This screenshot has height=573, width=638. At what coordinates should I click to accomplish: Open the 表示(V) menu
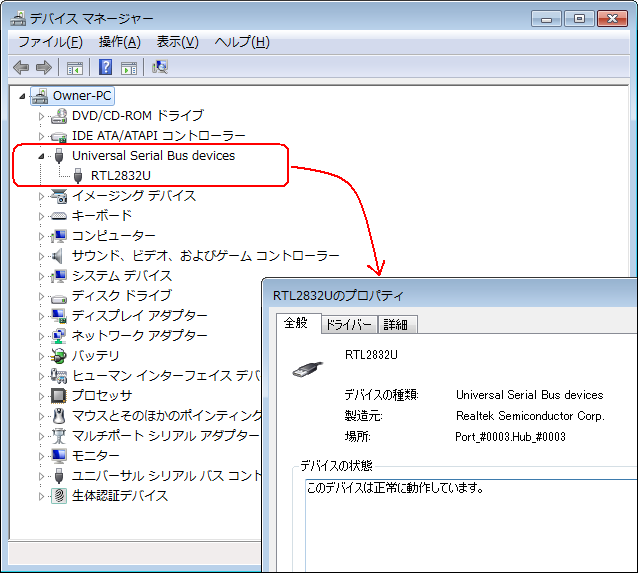[x=178, y=42]
